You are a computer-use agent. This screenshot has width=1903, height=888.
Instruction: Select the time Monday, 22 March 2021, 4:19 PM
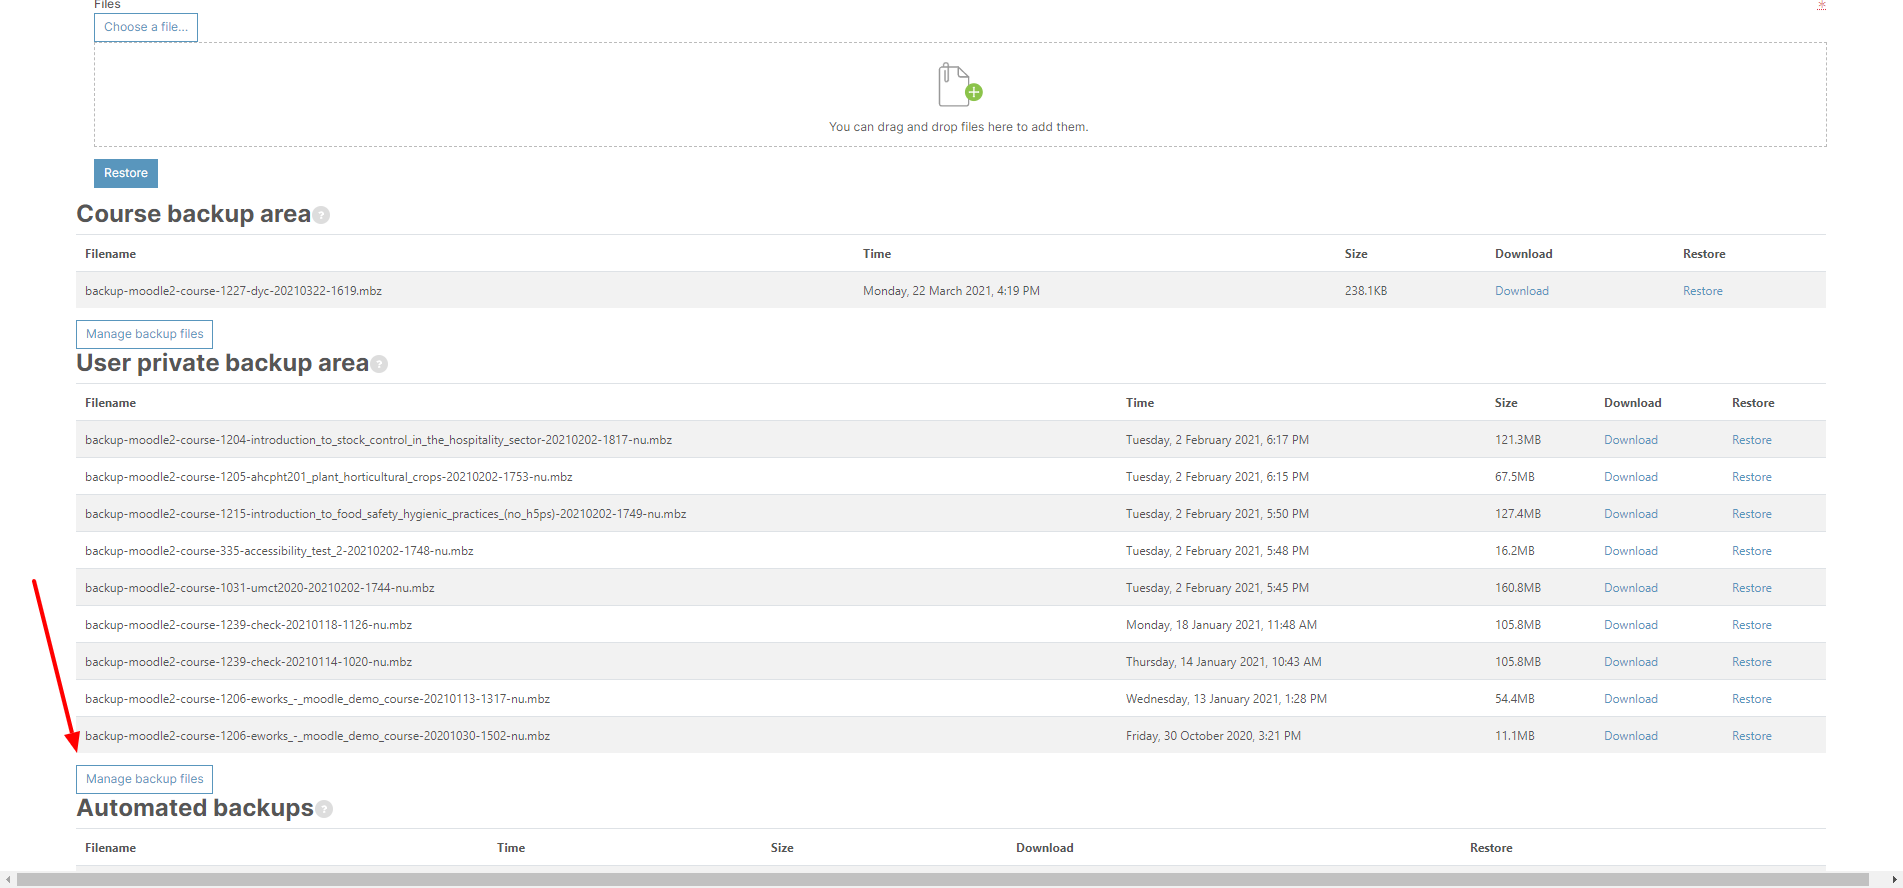point(951,291)
